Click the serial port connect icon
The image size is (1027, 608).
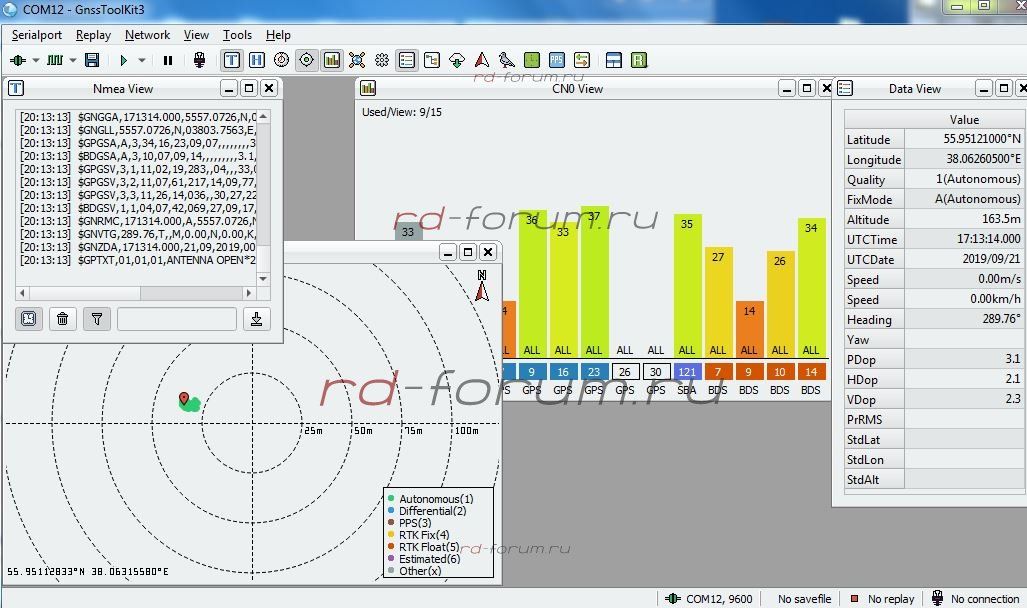18,60
